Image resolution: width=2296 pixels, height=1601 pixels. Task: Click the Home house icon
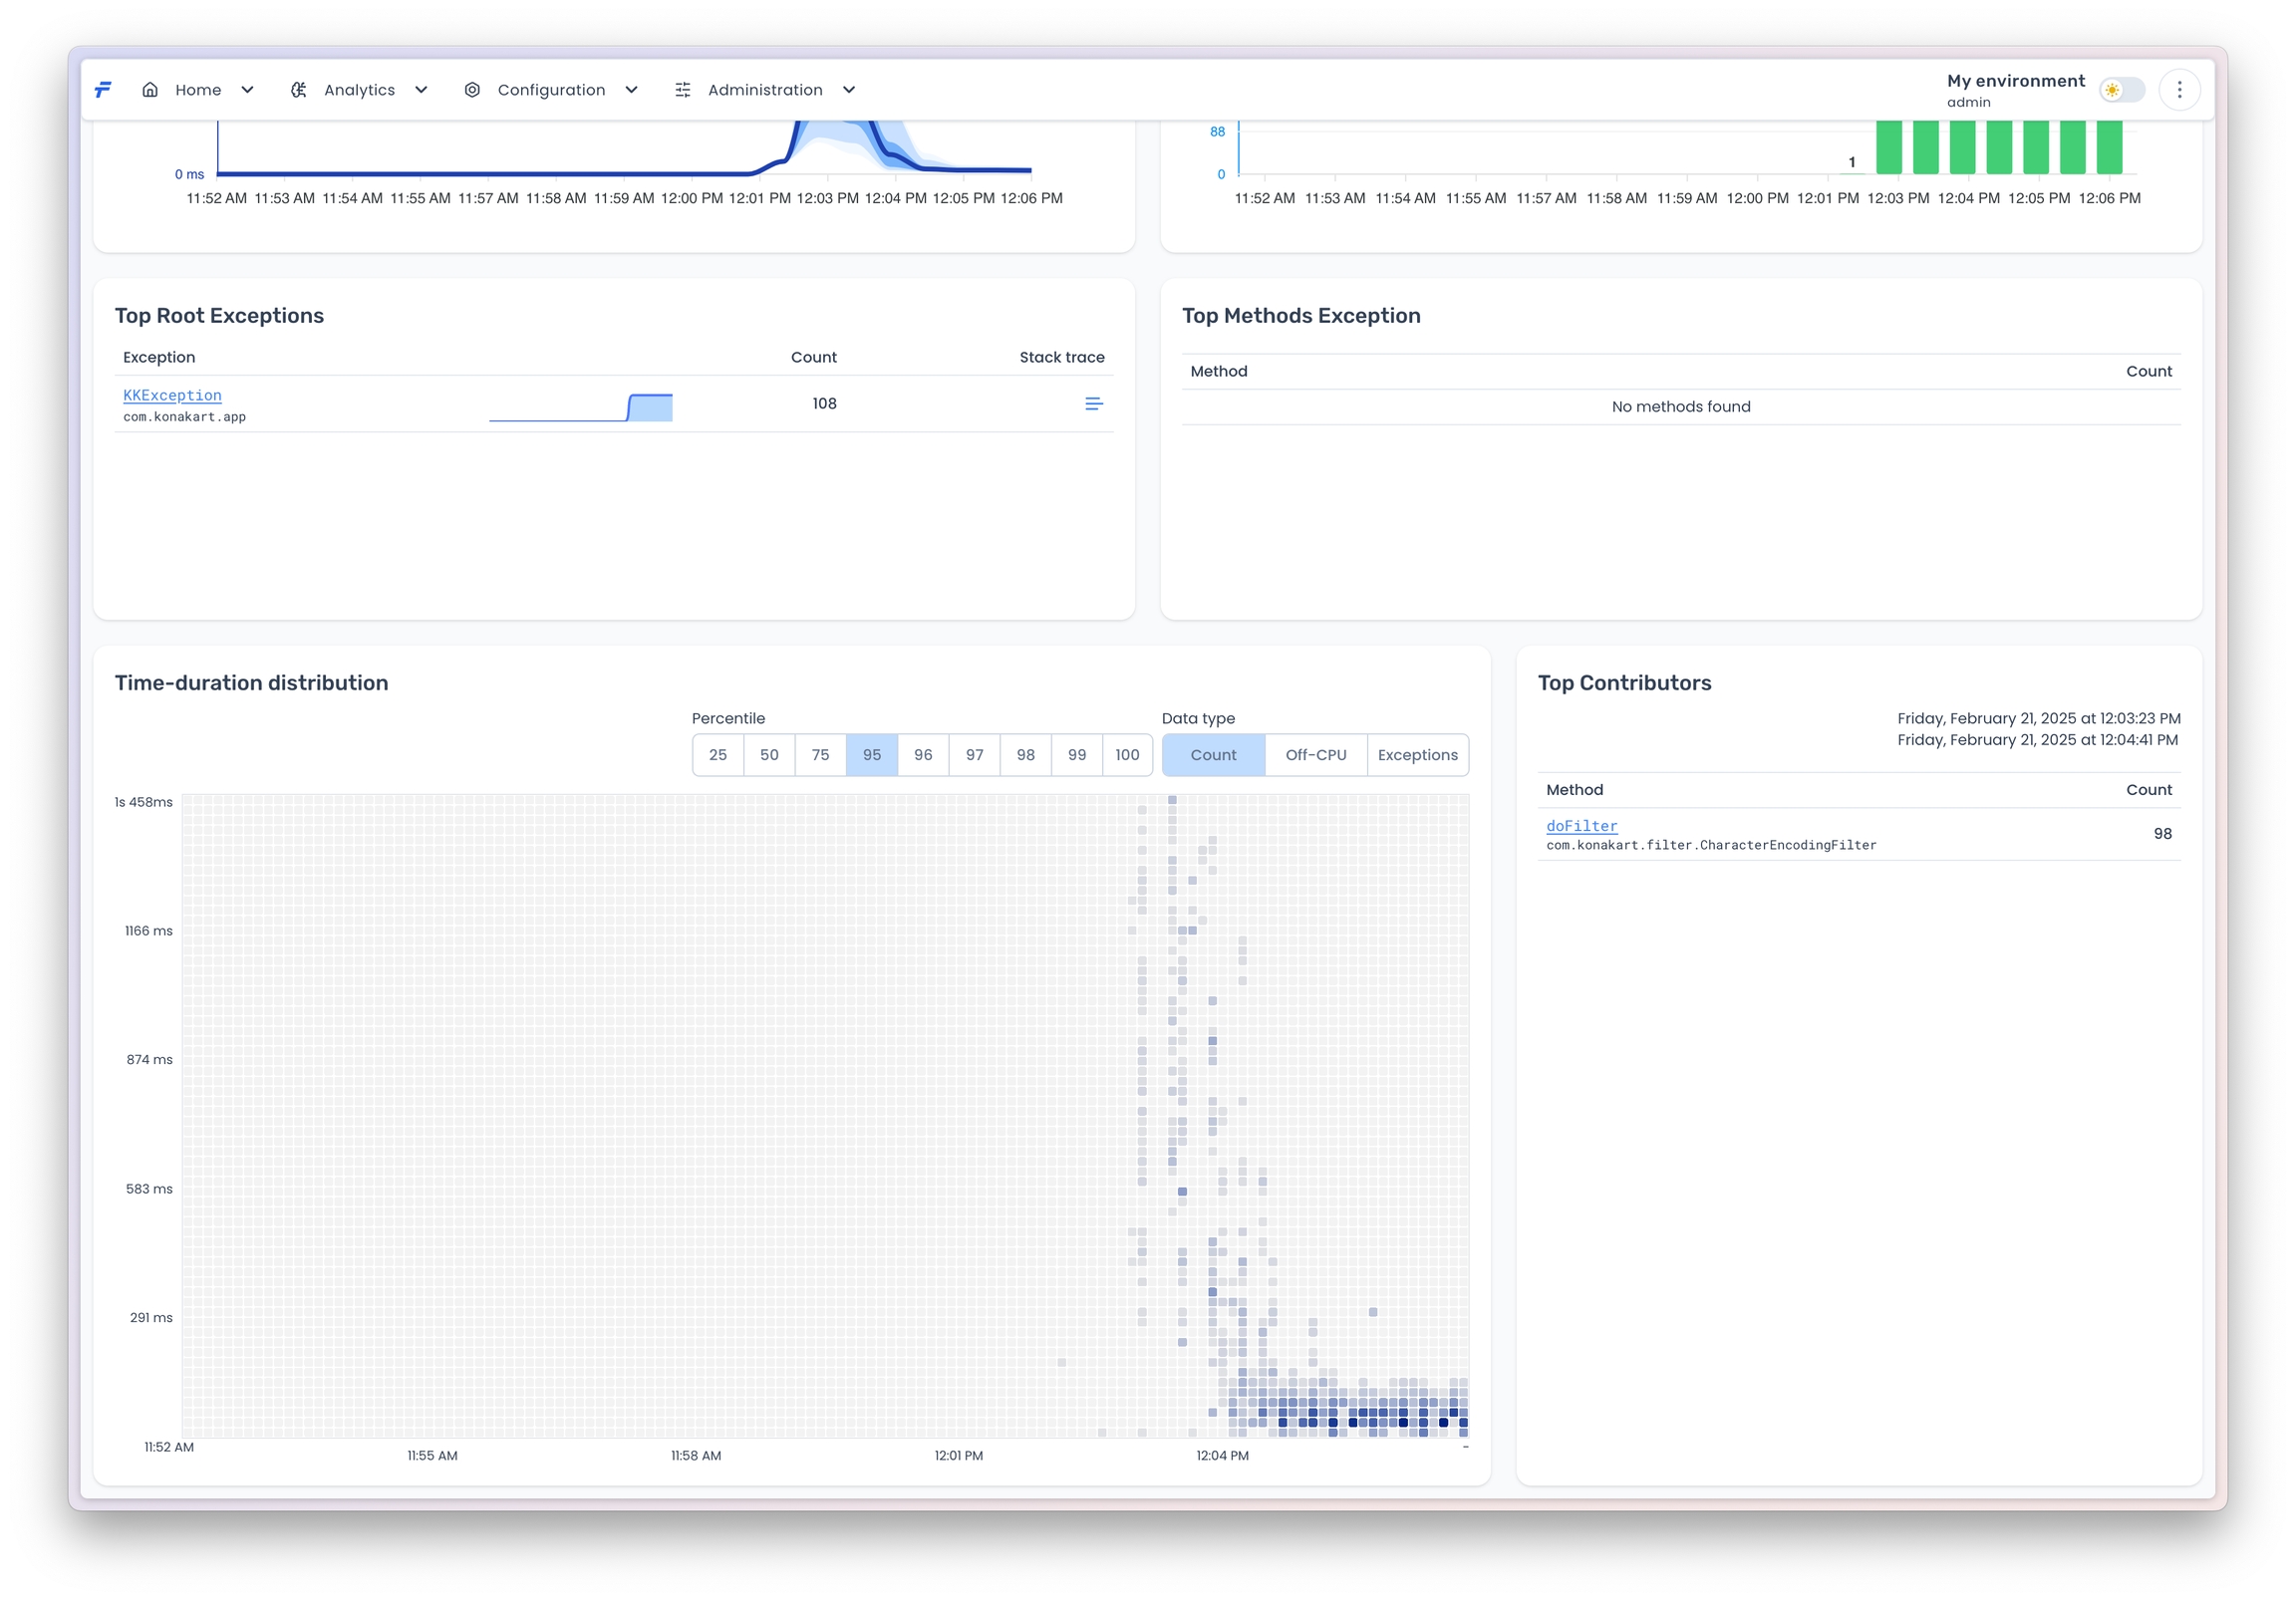(150, 90)
